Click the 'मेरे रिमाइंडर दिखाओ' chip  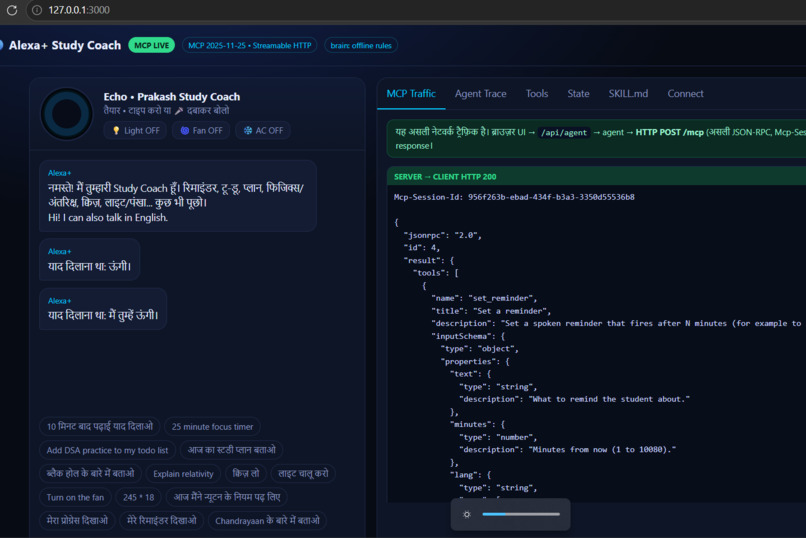click(161, 521)
